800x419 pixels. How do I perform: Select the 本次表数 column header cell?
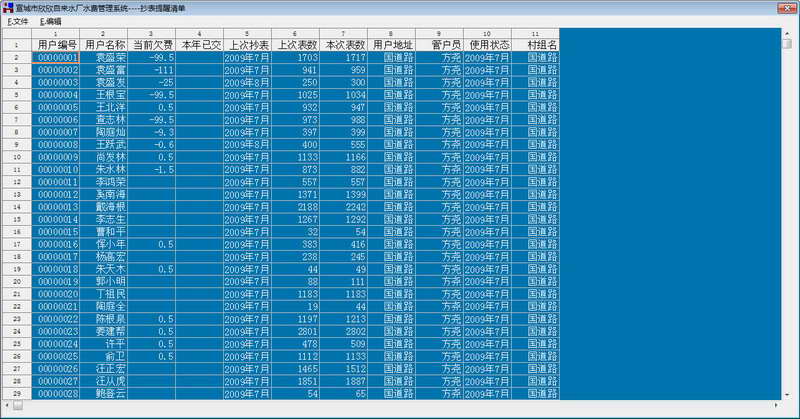(343, 45)
